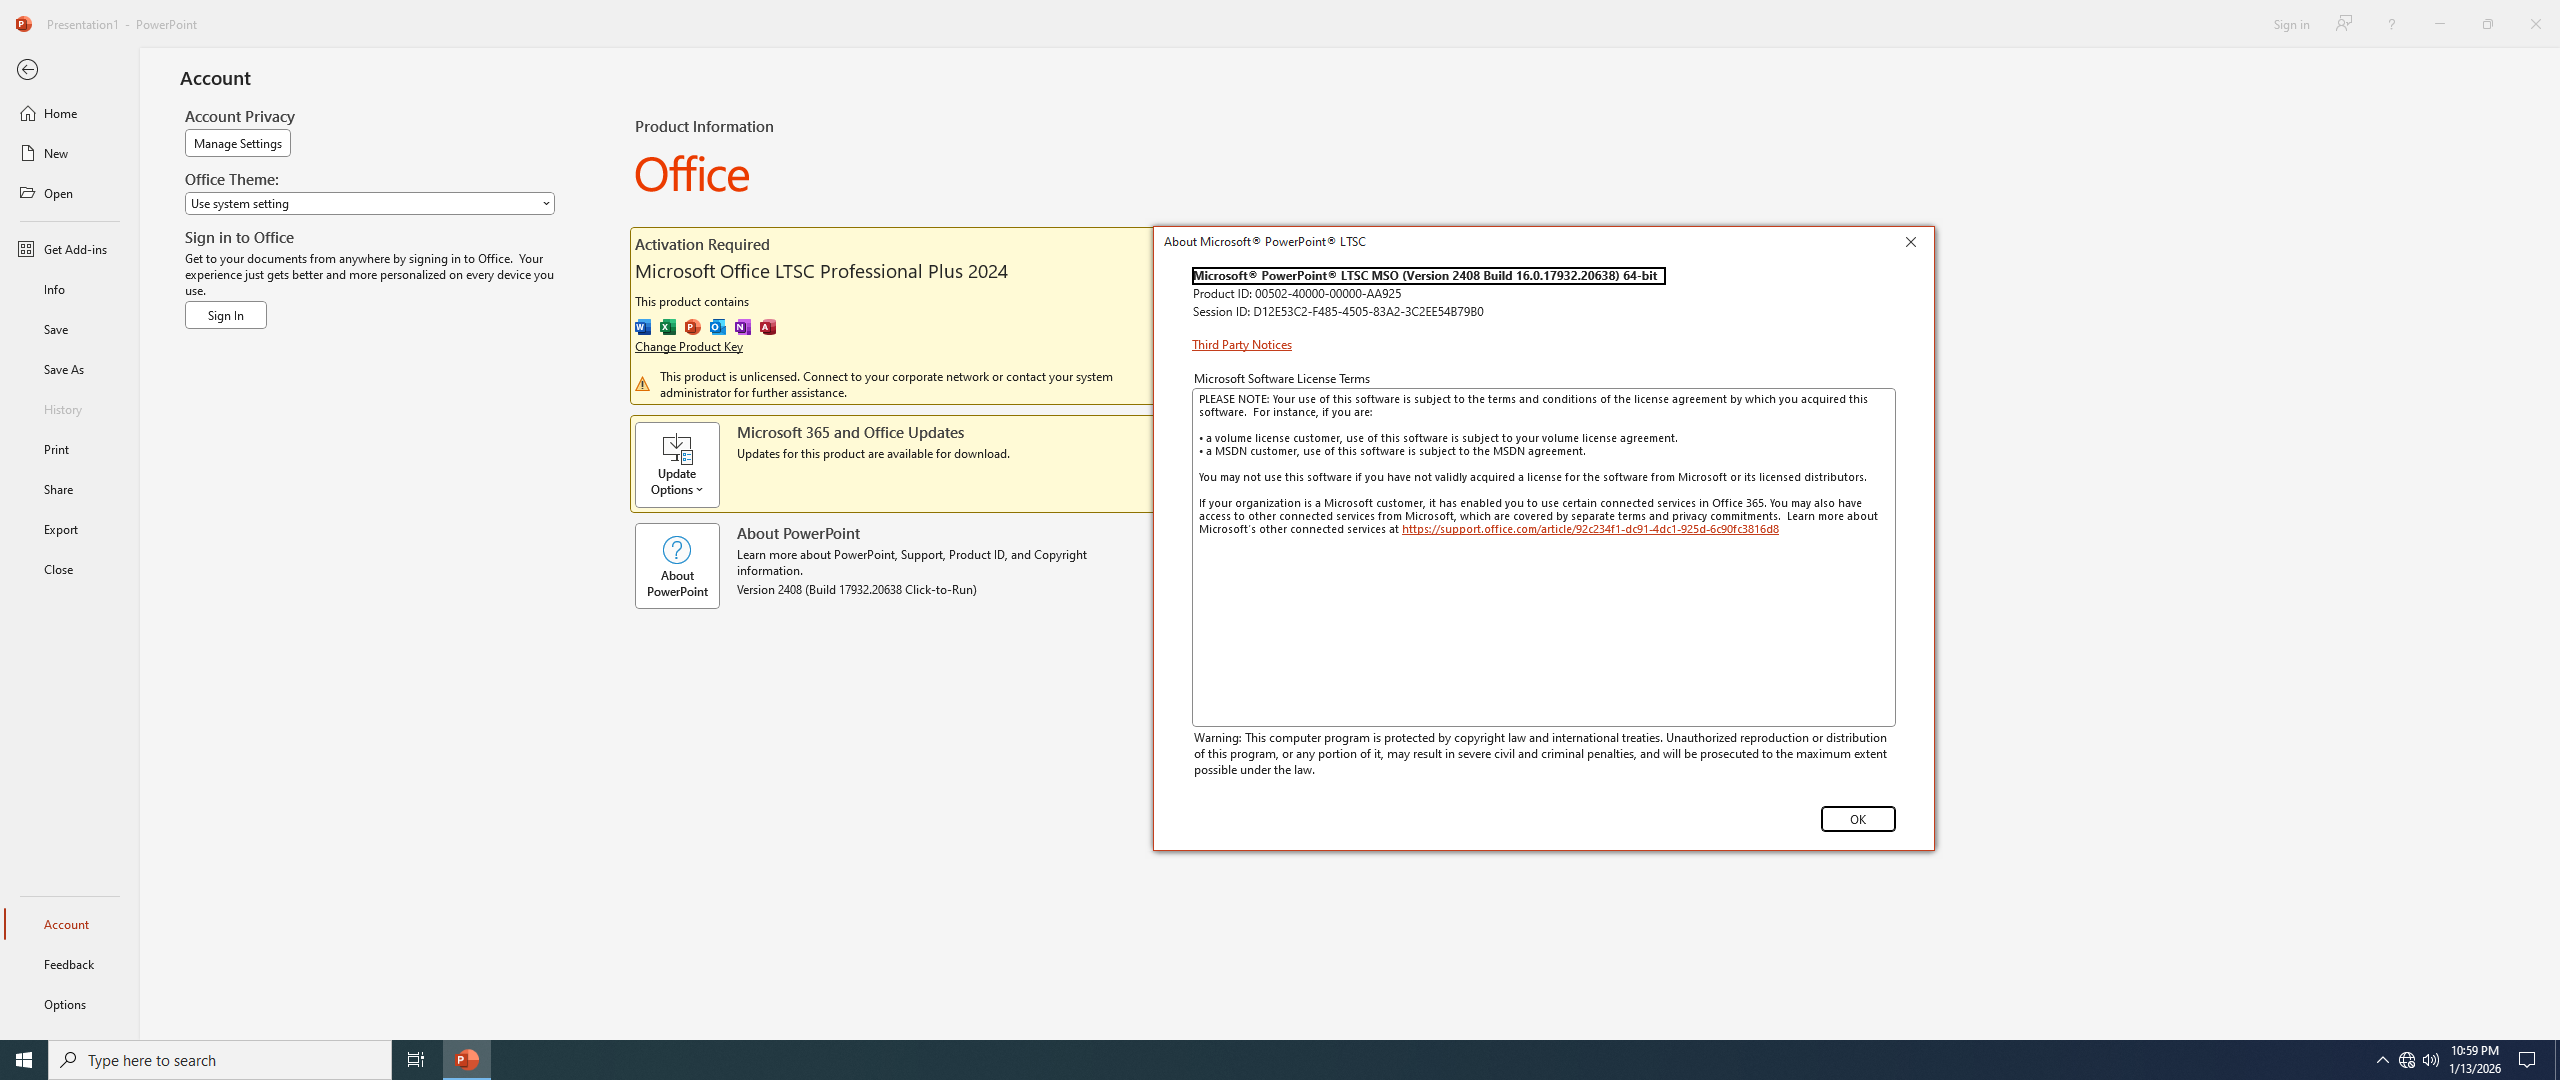This screenshot has width=2560, height=1080.
Task: Click the taskbar search box
Action: (220, 1059)
